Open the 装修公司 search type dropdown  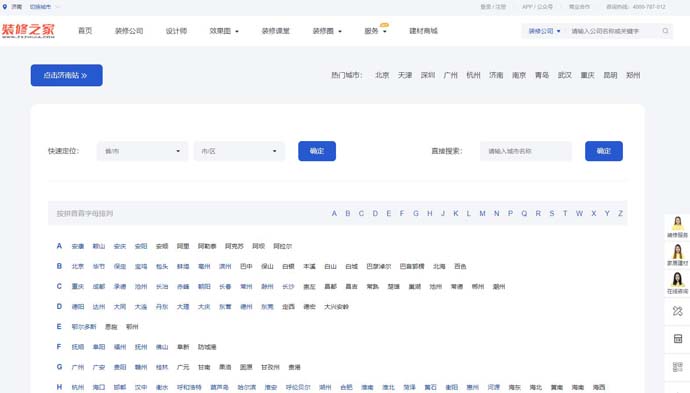tap(544, 31)
